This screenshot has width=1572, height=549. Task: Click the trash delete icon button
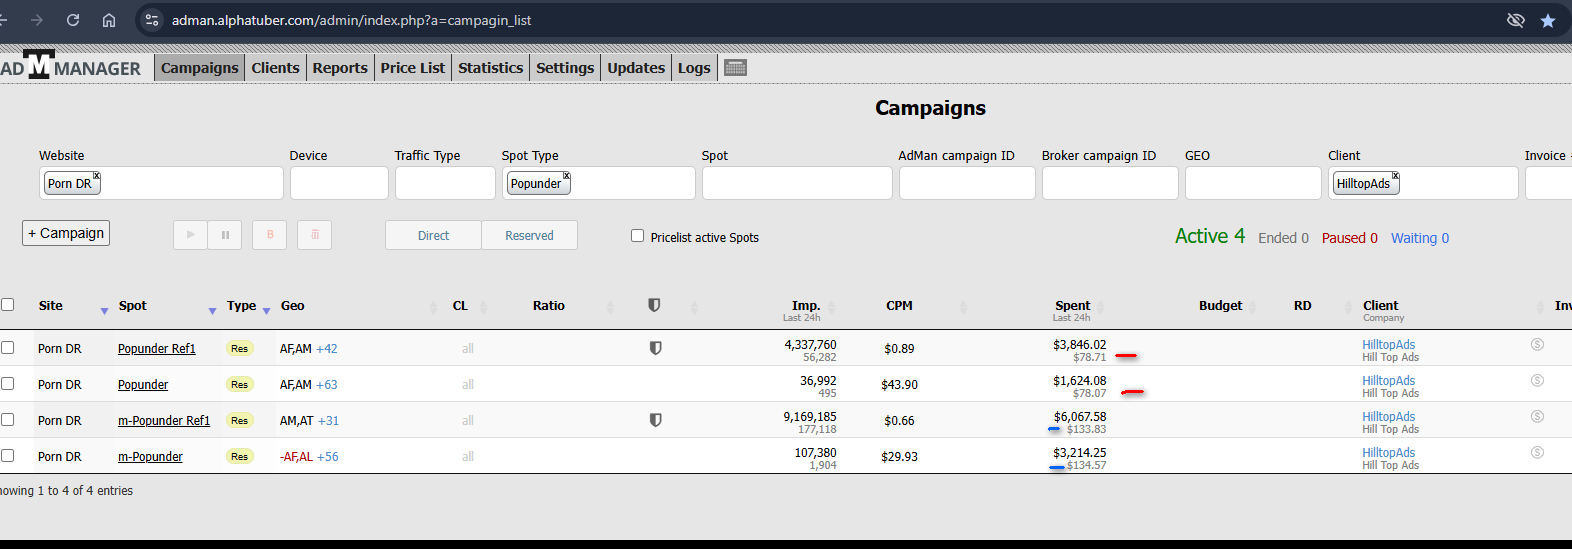click(315, 235)
